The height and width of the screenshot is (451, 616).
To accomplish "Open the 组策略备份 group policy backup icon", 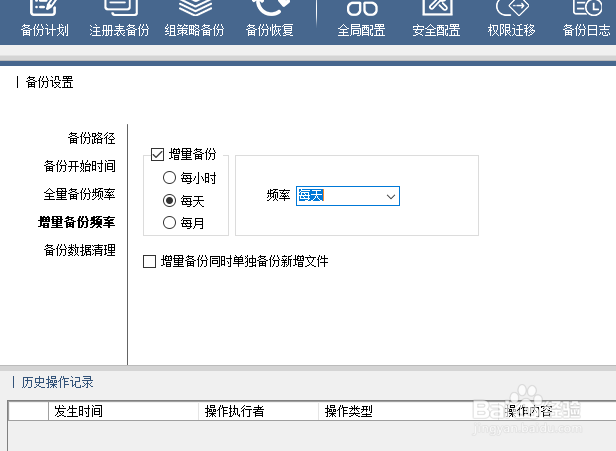I will [194, 19].
